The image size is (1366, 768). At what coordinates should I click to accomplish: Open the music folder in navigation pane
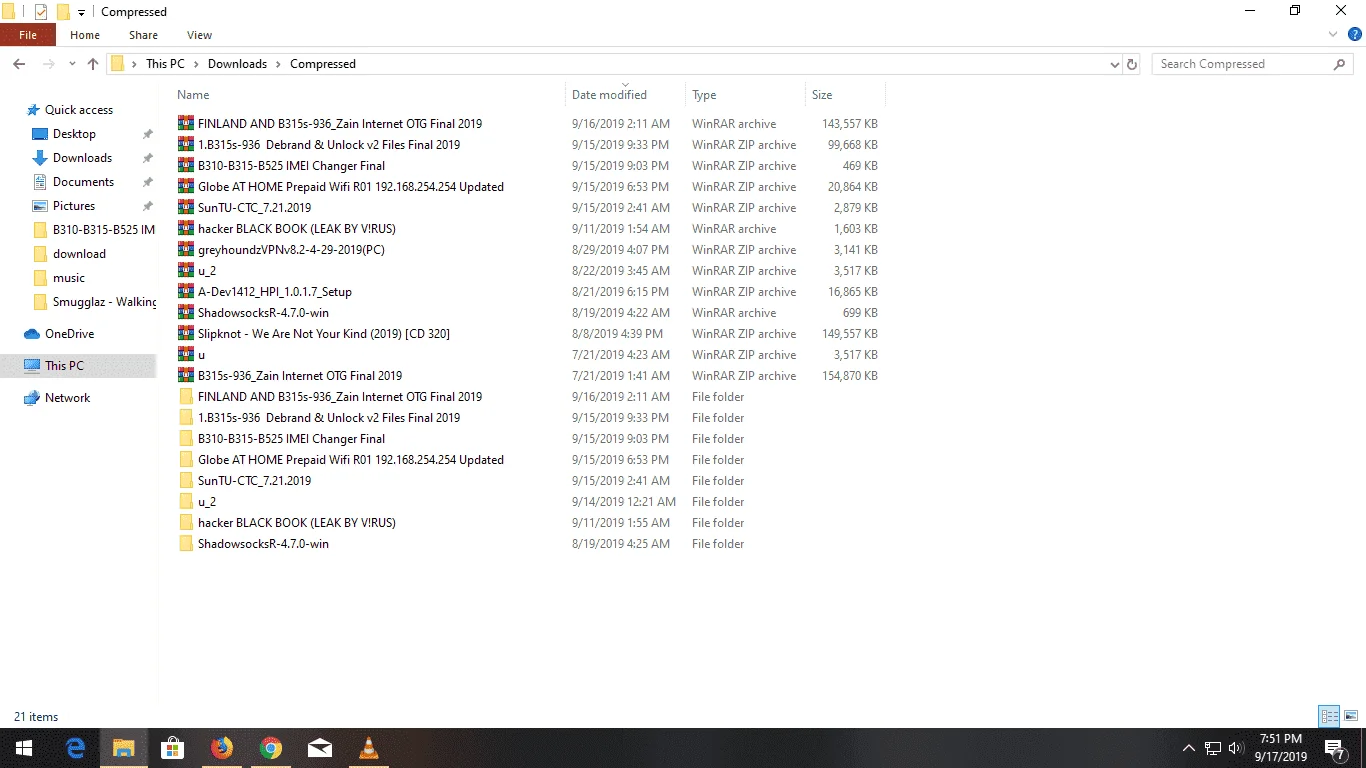[x=69, y=278]
